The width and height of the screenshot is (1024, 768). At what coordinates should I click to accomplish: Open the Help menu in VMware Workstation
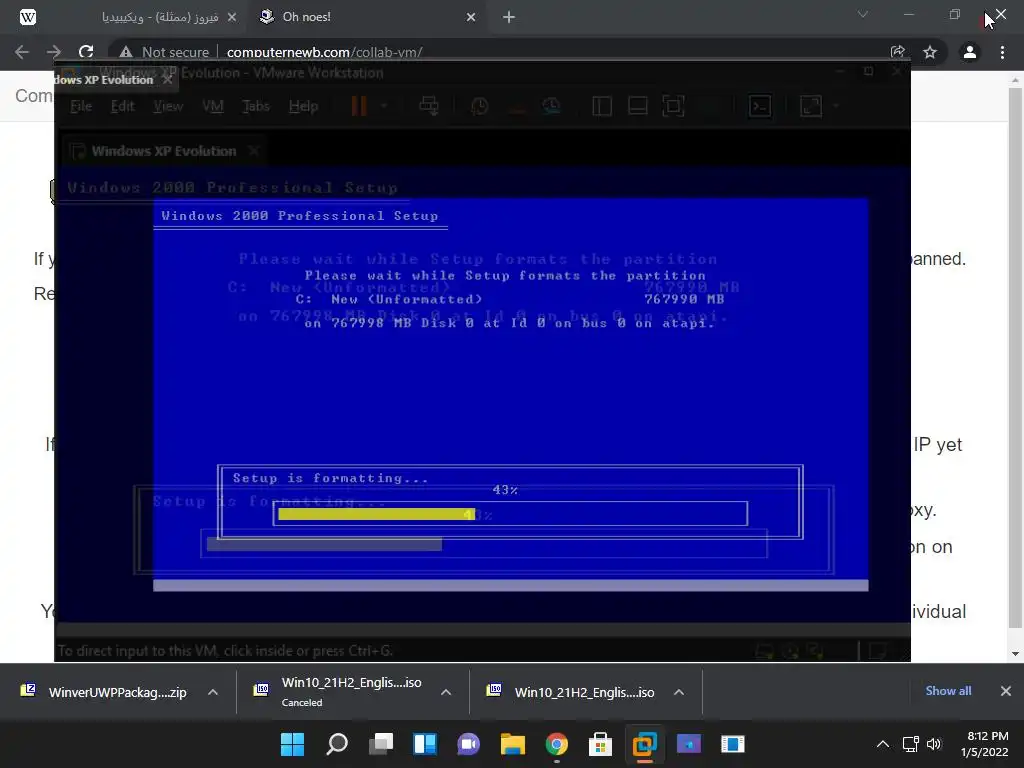pos(303,106)
